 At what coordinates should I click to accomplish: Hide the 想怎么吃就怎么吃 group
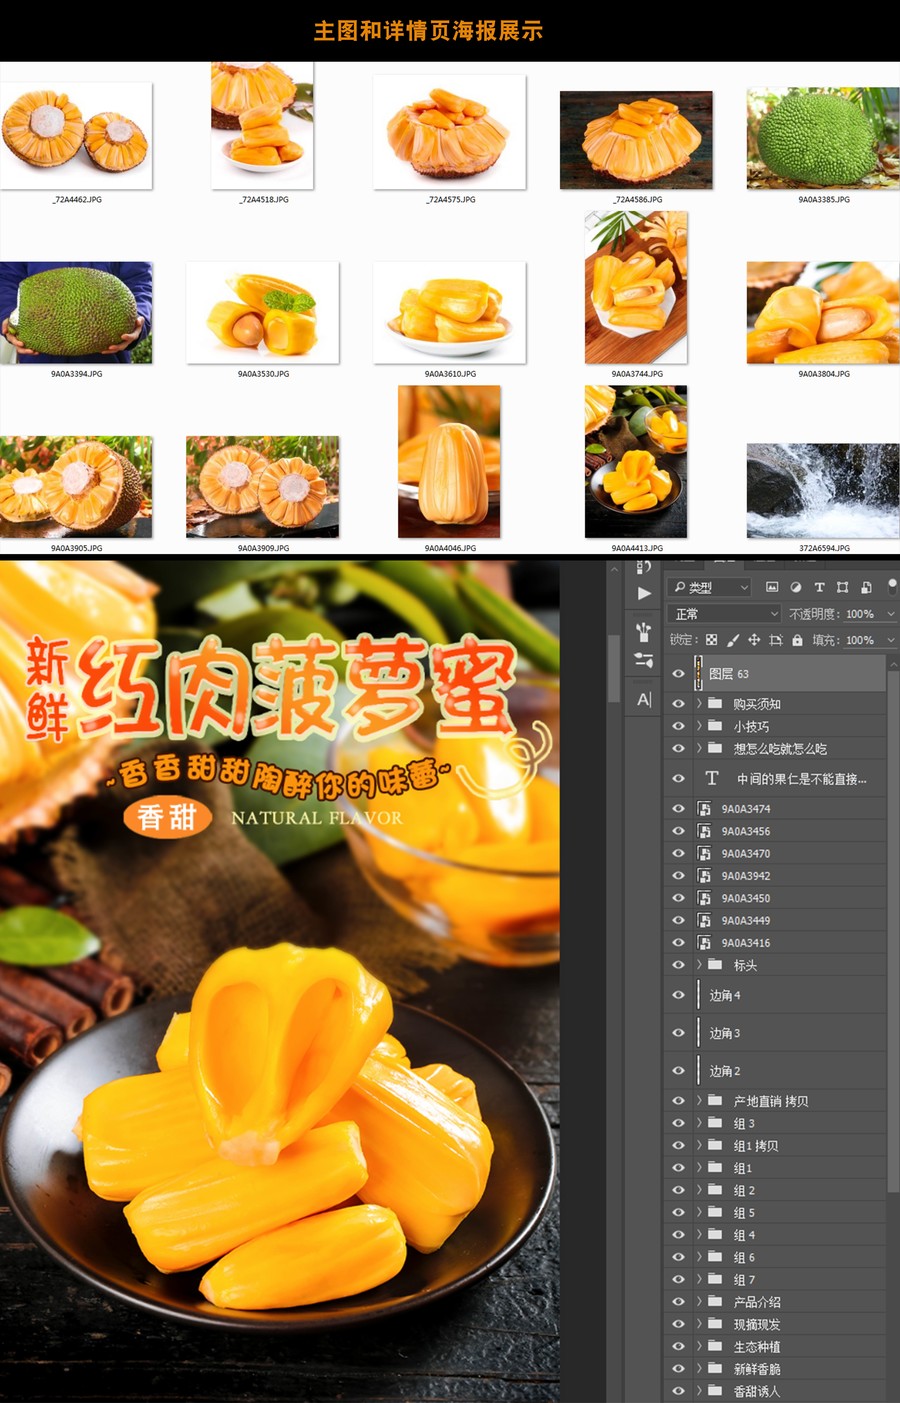[x=678, y=748]
